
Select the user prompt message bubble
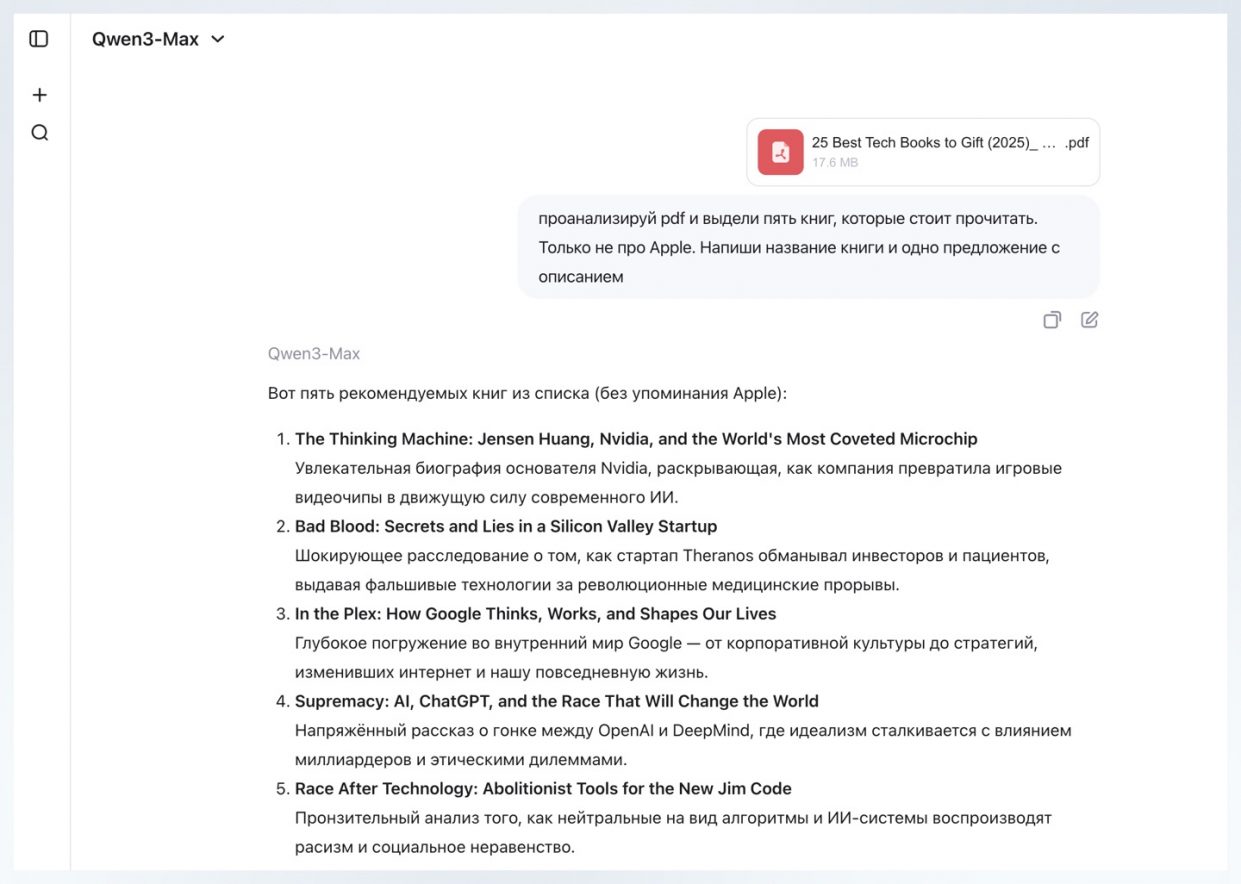click(x=808, y=247)
